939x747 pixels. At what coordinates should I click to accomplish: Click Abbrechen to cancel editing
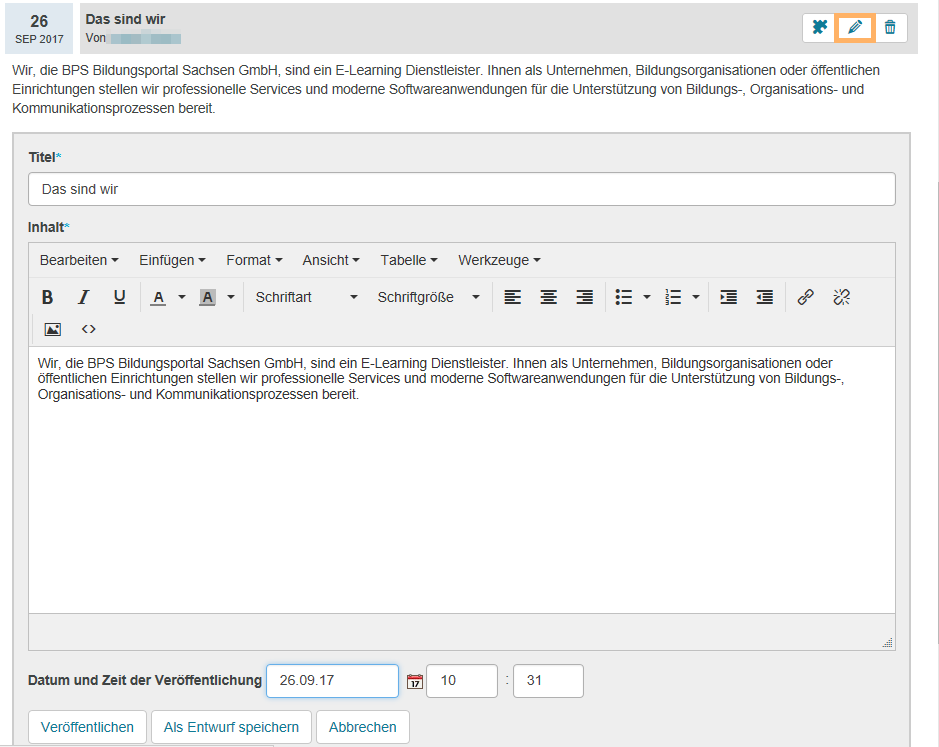(362, 727)
